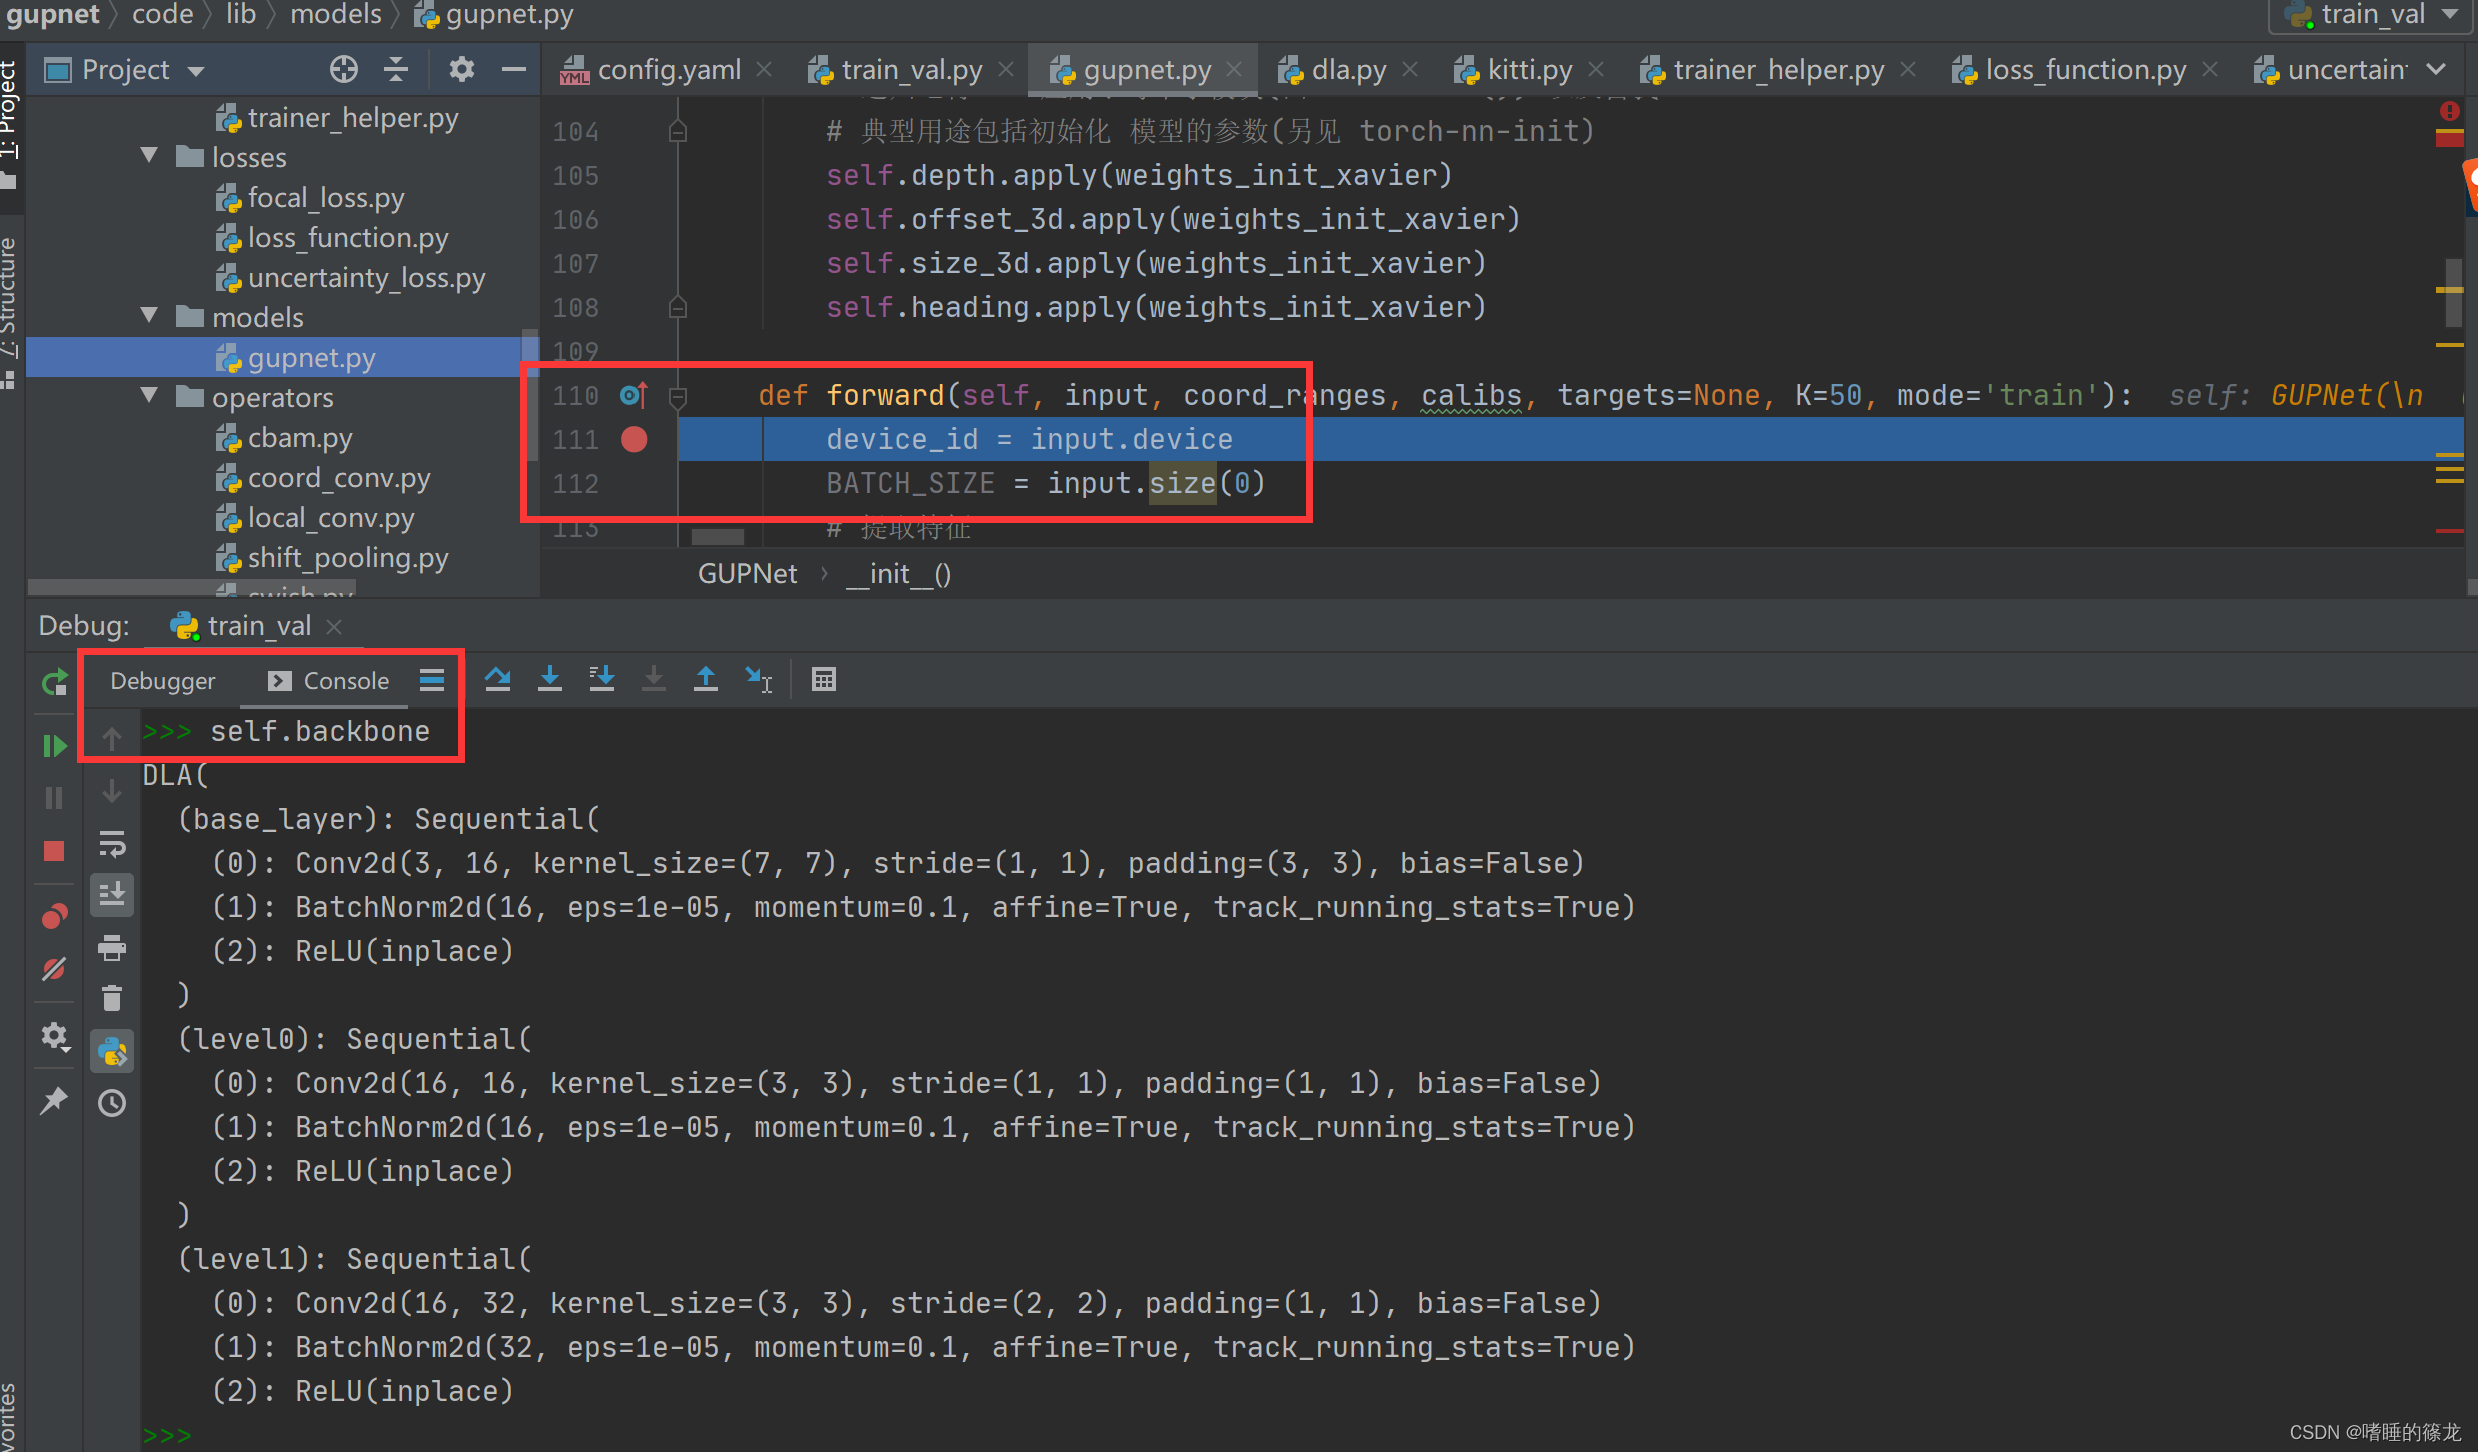Collapse the losses folder
2478x1452 pixels.
(150, 157)
